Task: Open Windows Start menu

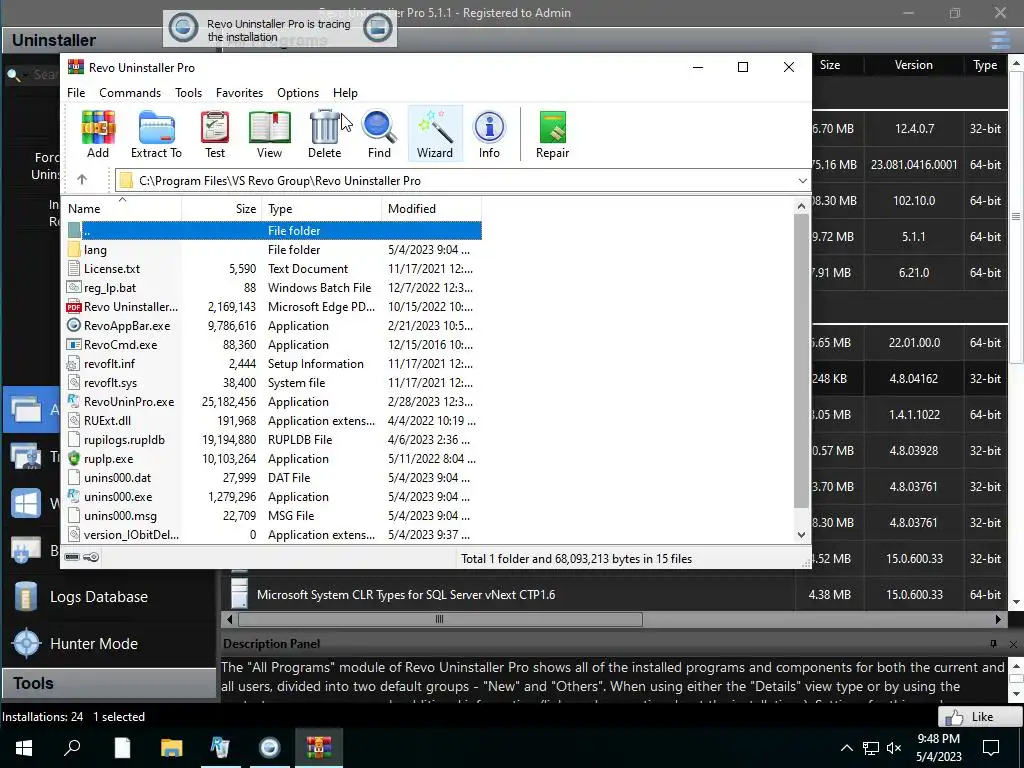Action: (24, 748)
